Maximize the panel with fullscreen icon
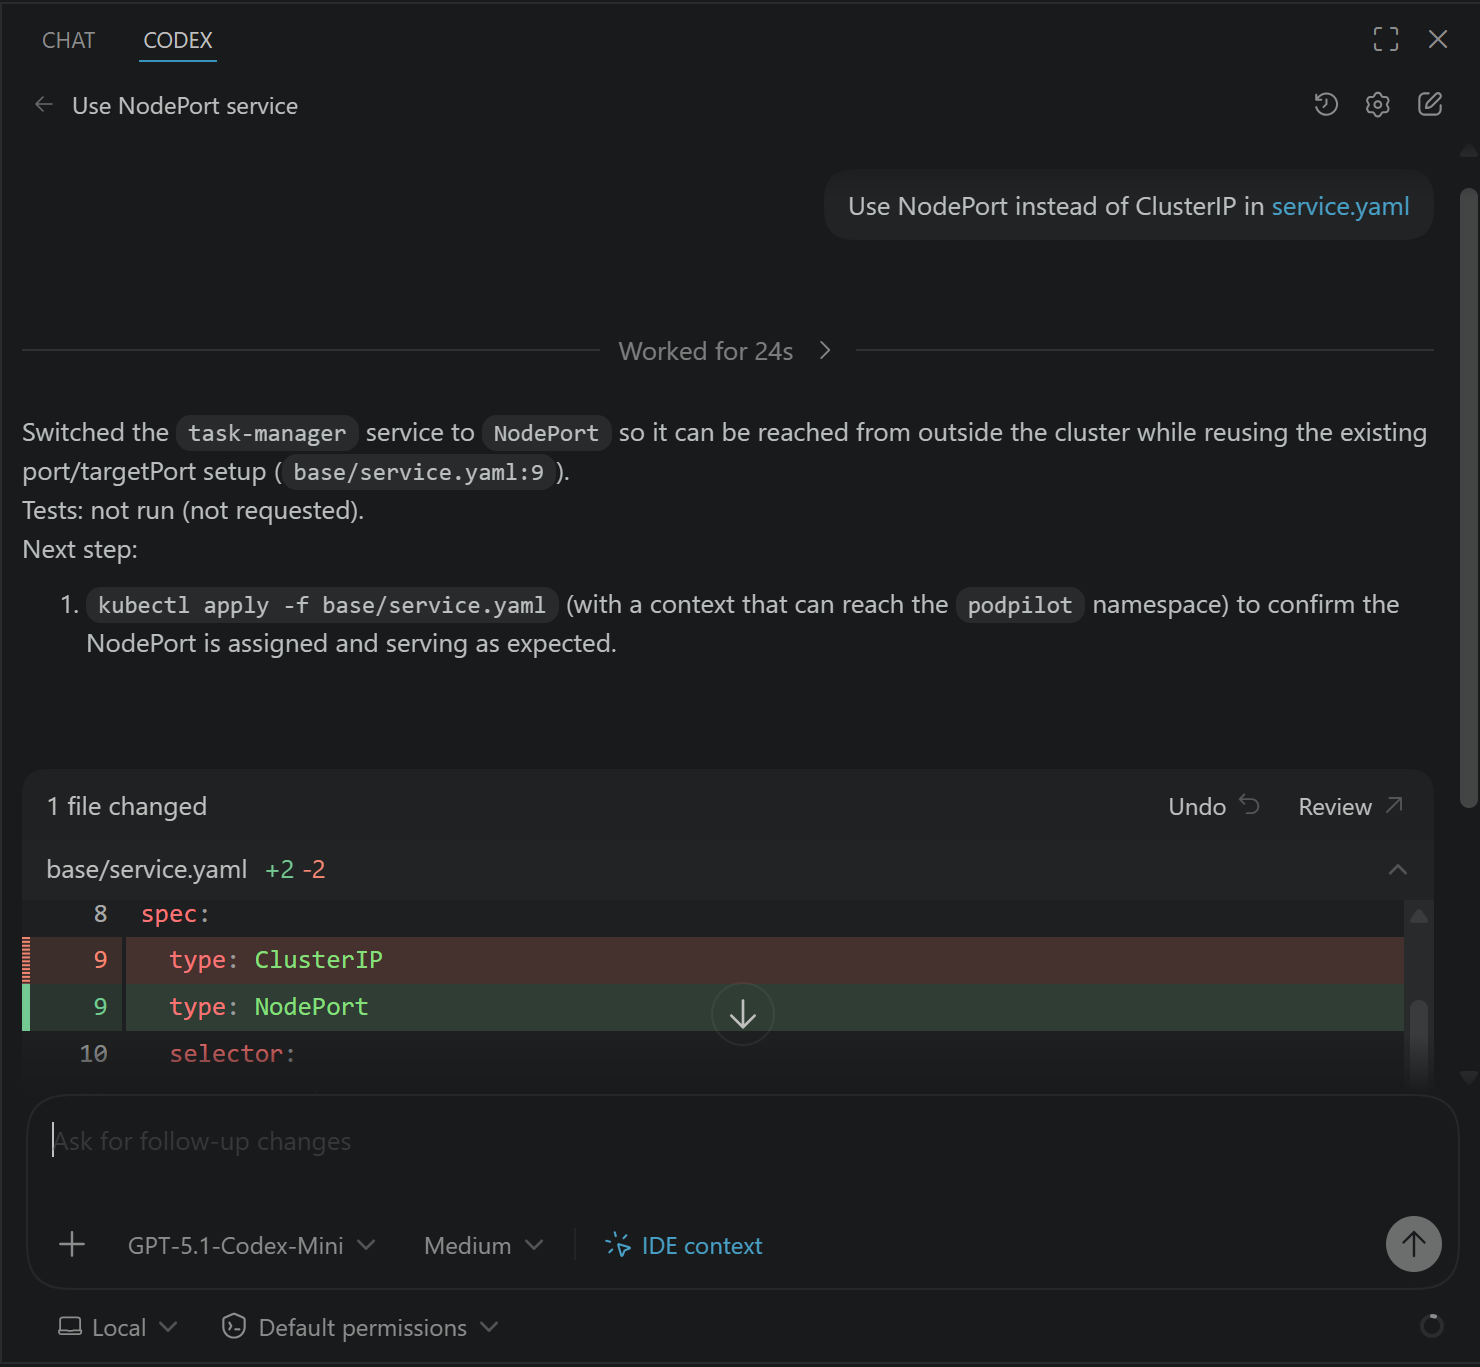1480x1367 pixels. click(x=1386, y=39)
